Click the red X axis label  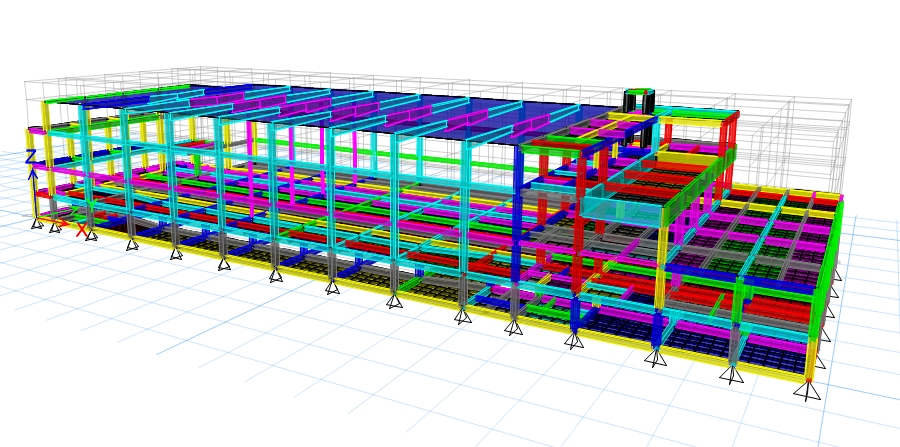click(82, 230)
